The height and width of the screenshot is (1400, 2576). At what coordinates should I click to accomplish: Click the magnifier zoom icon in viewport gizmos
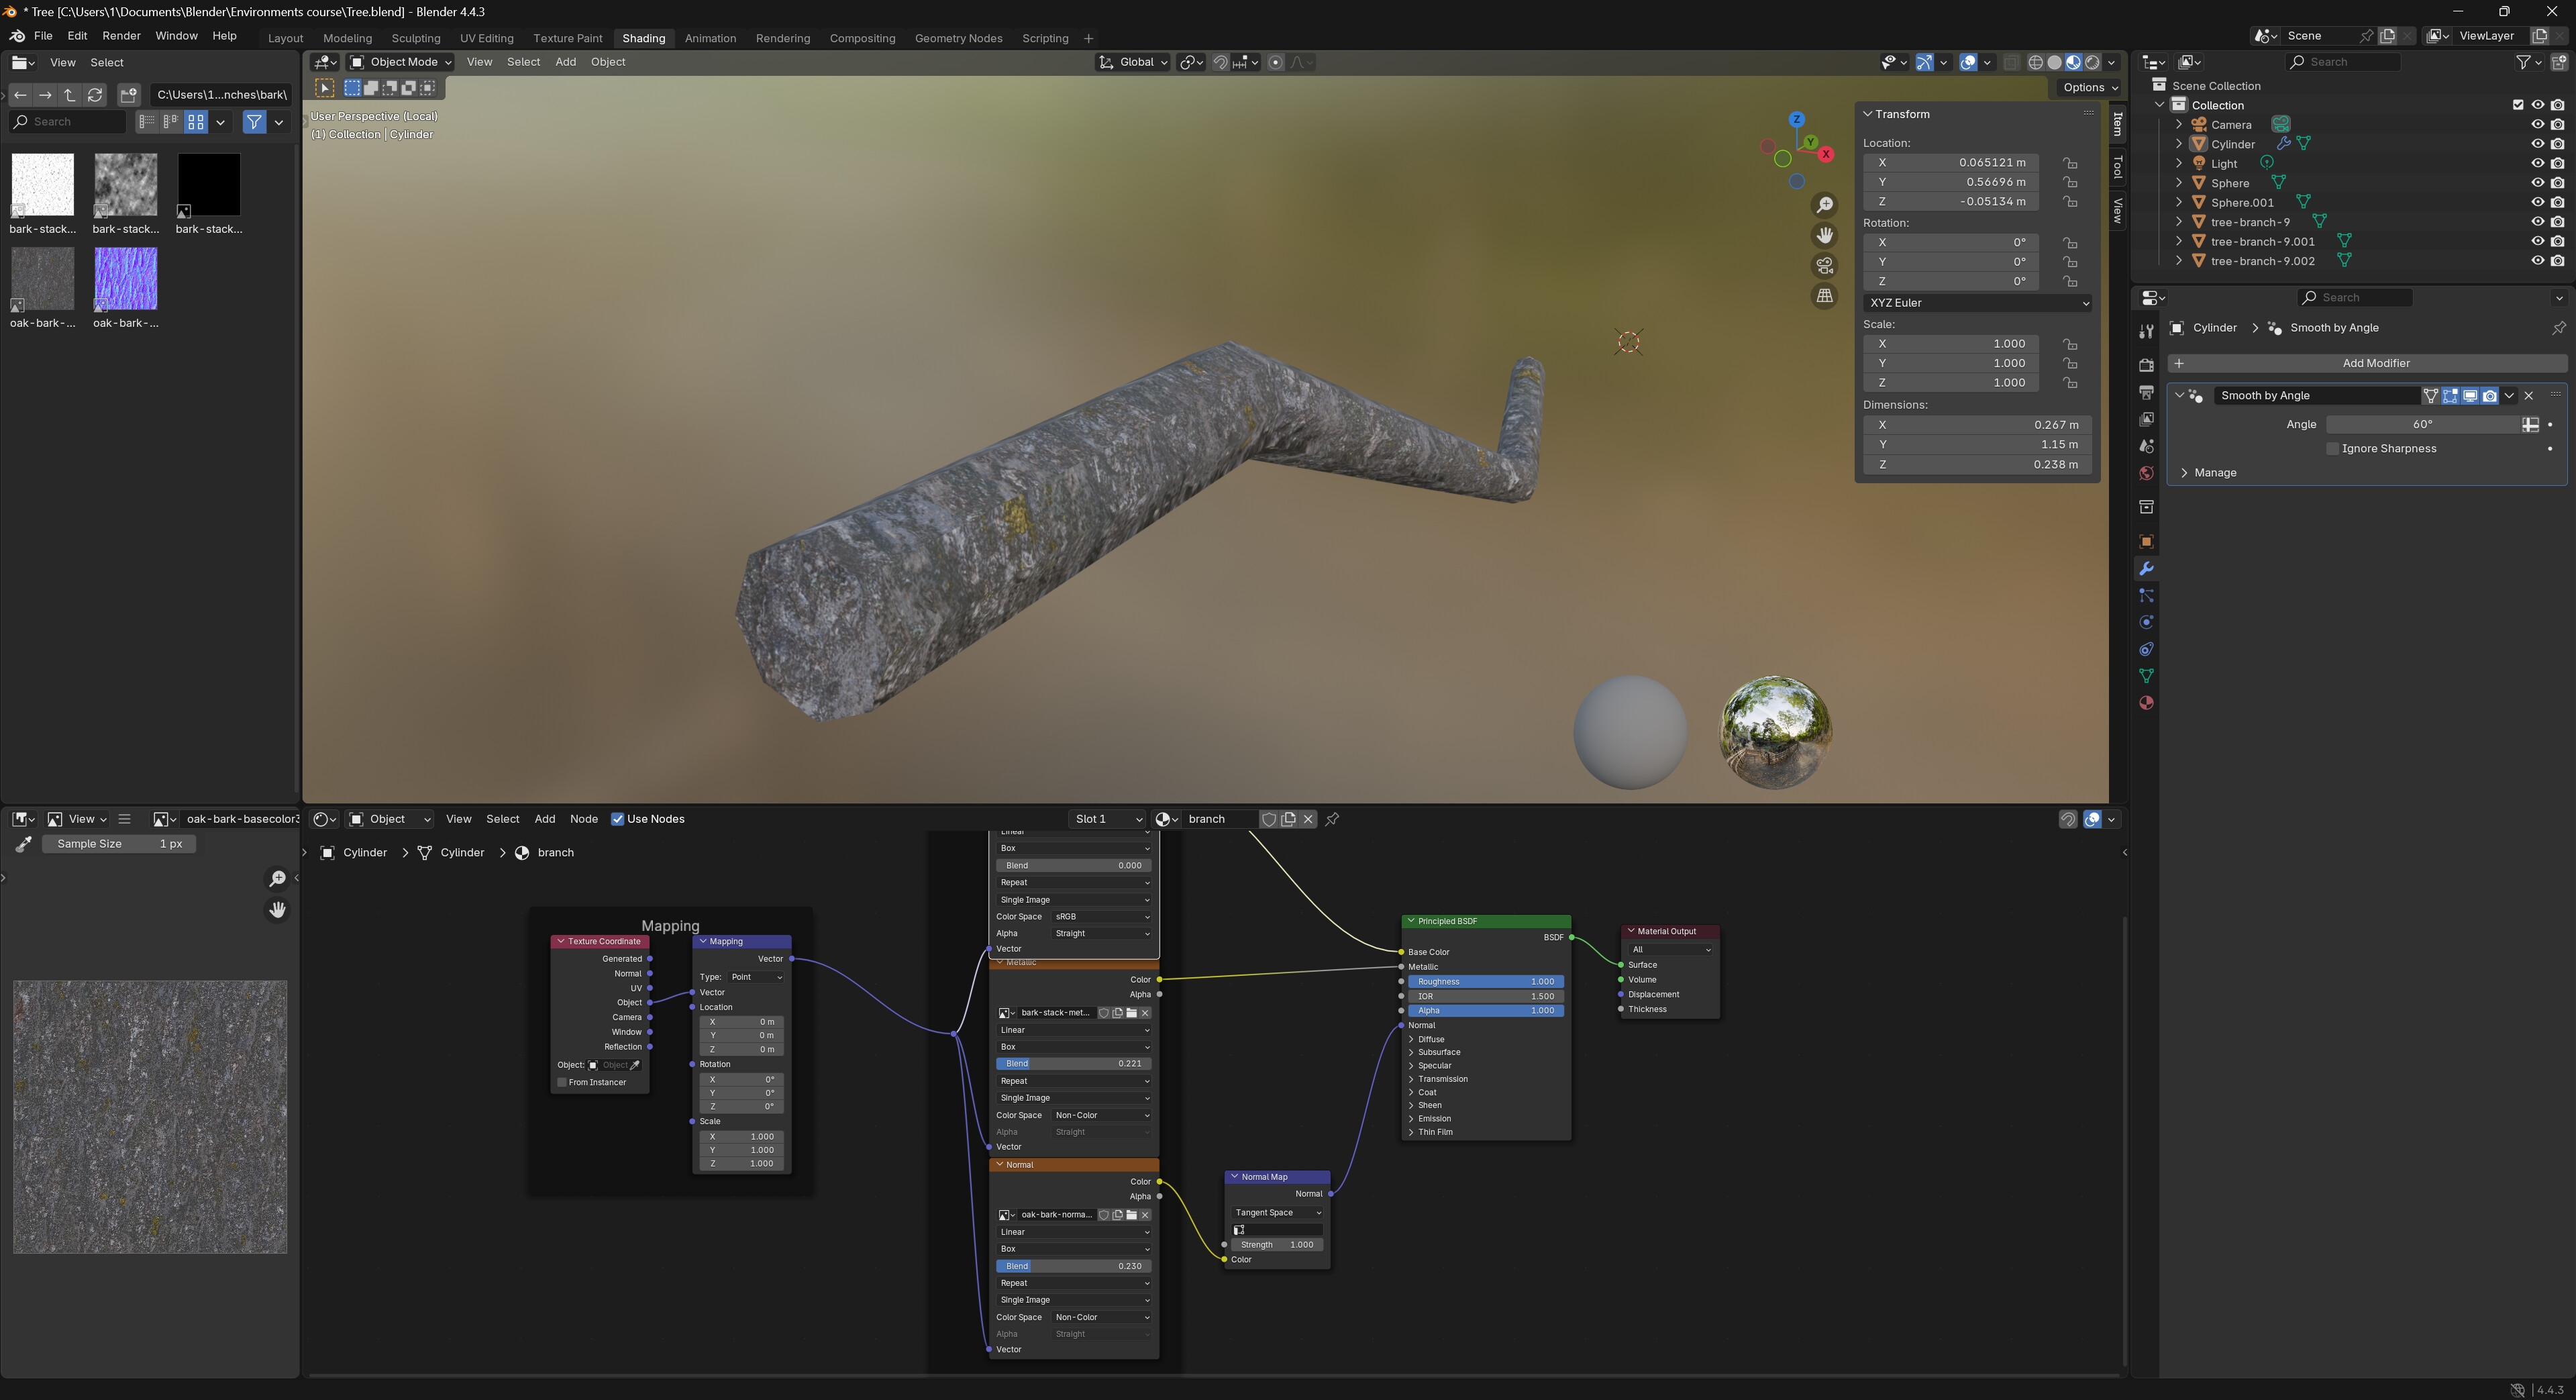[1824, 204]
